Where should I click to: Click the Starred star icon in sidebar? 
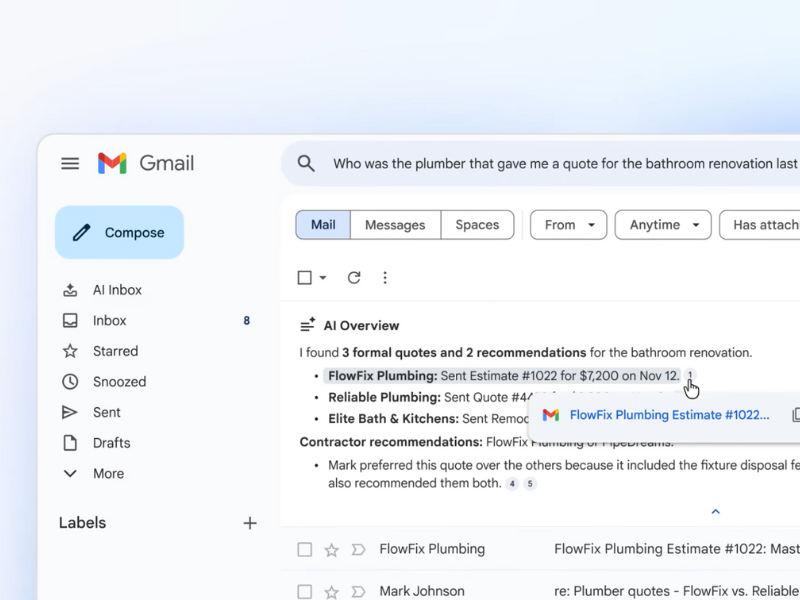point(70,351)
